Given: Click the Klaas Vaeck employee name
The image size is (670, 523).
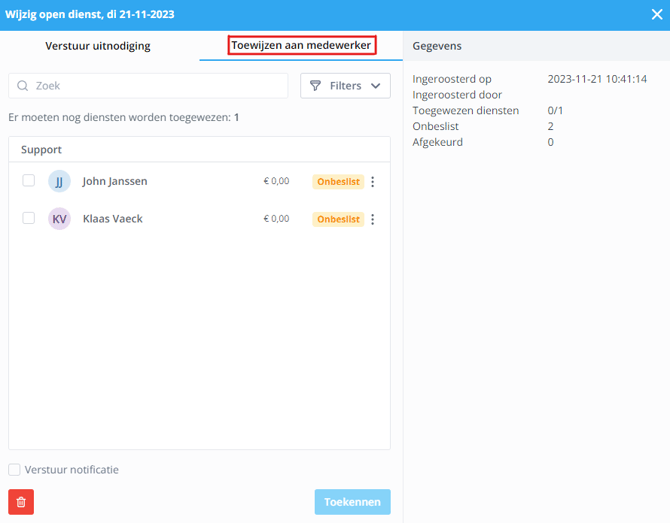Looking at the screenshot, I should [112, 219].
